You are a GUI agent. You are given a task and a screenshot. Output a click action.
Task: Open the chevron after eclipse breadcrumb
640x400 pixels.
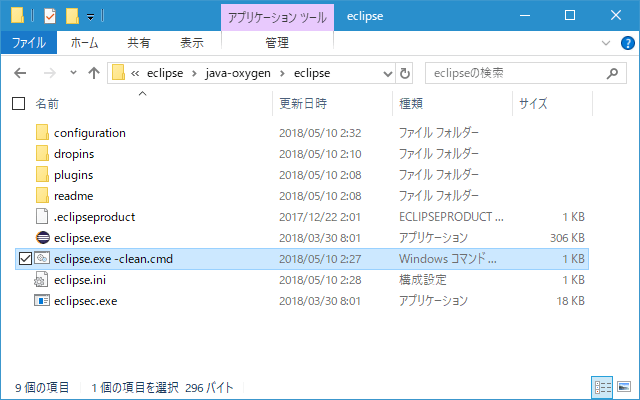coord(194,73)
